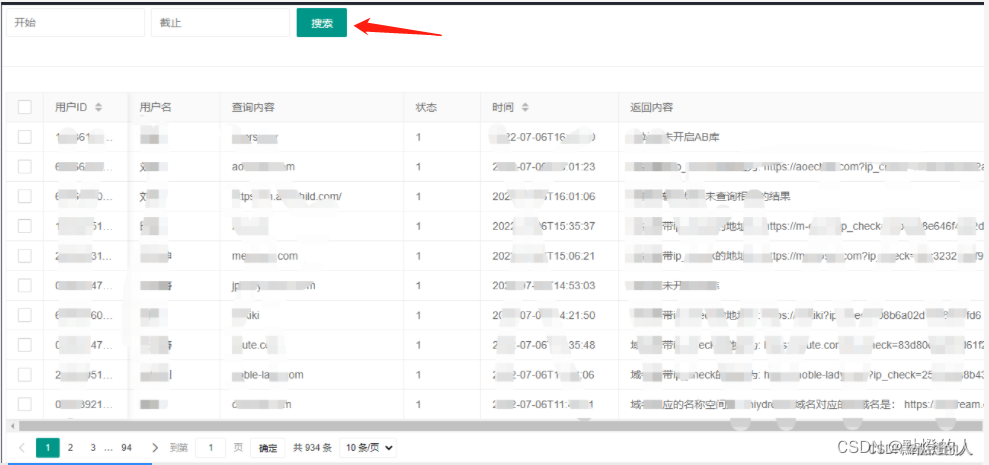This screenshot has width=989, height=465.
Task: Click the time cell ending 14:53:03
Action: (x=549, y=285)
